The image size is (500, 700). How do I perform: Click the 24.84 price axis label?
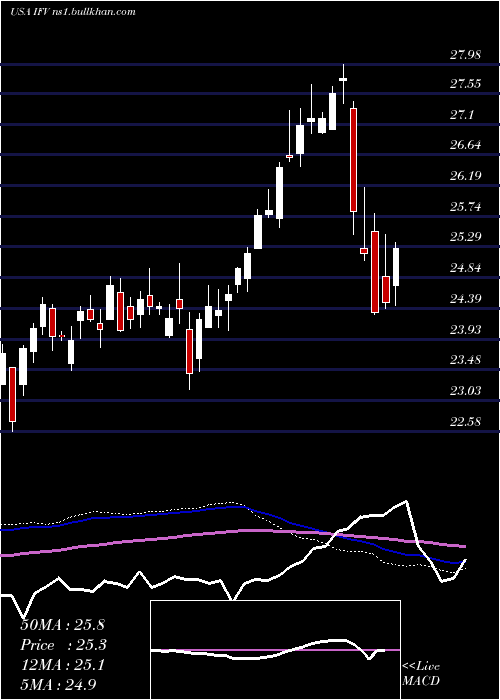466,268
